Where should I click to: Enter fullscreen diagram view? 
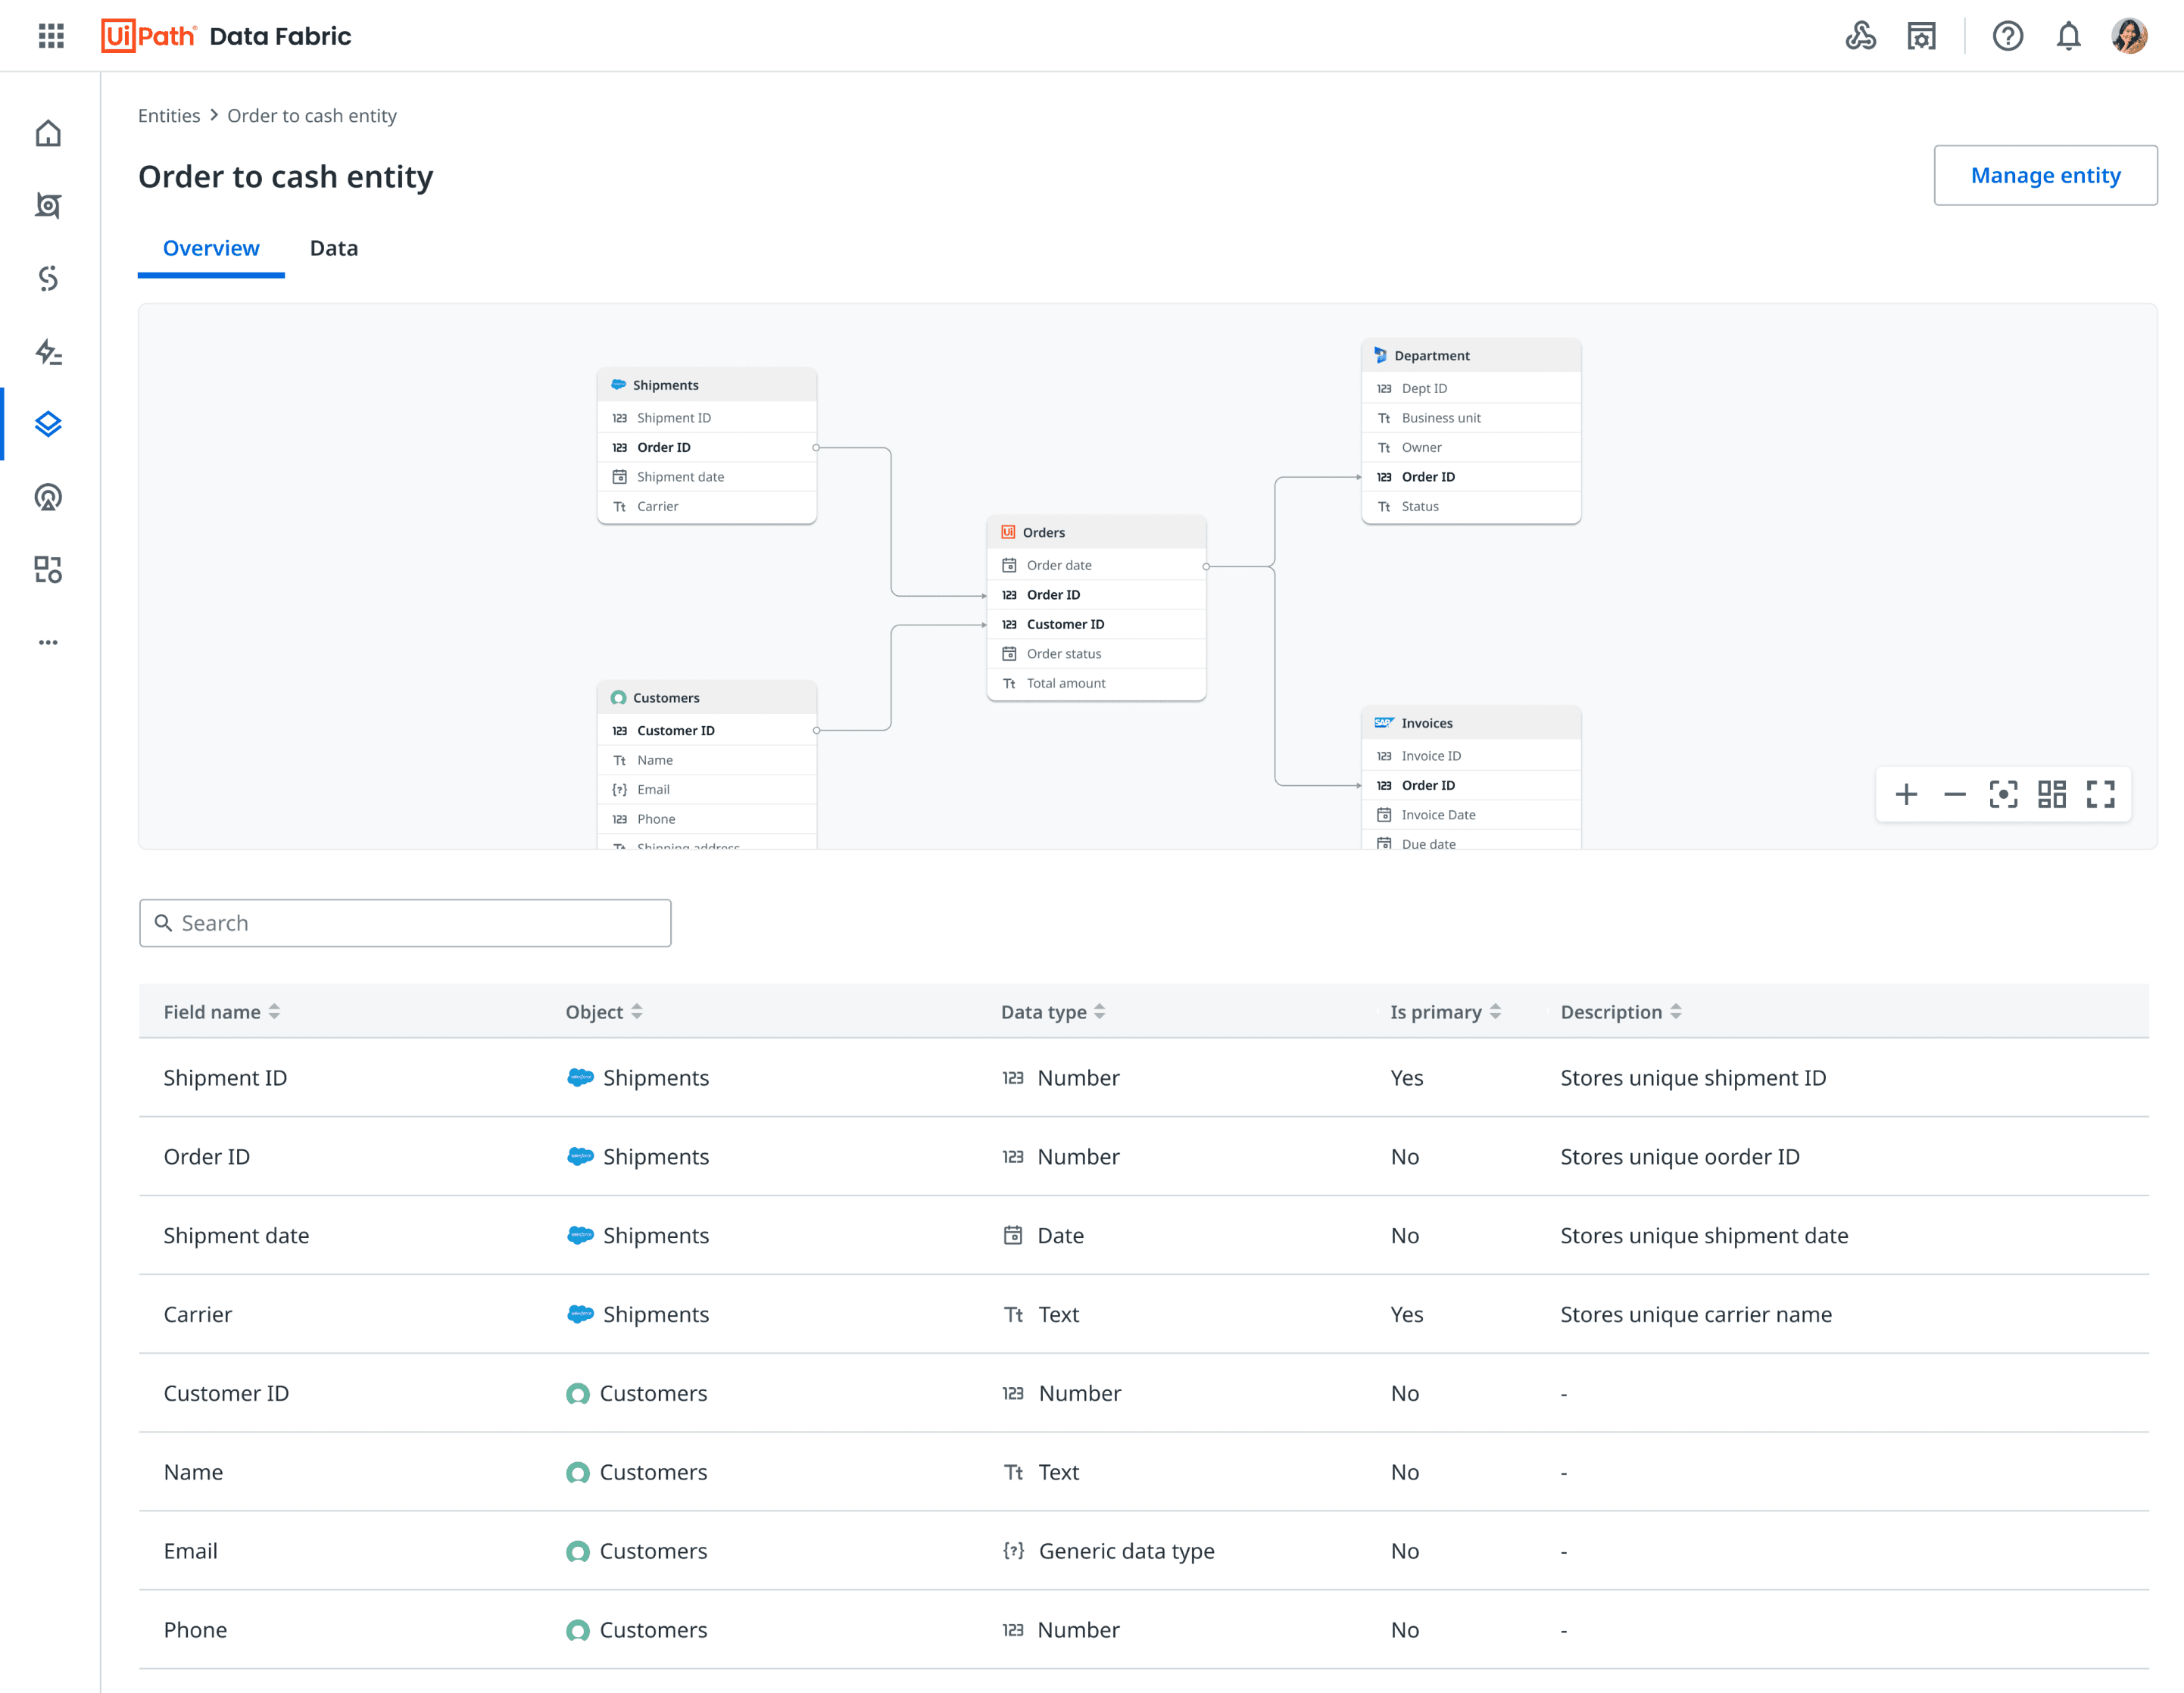coord(2100,794)
